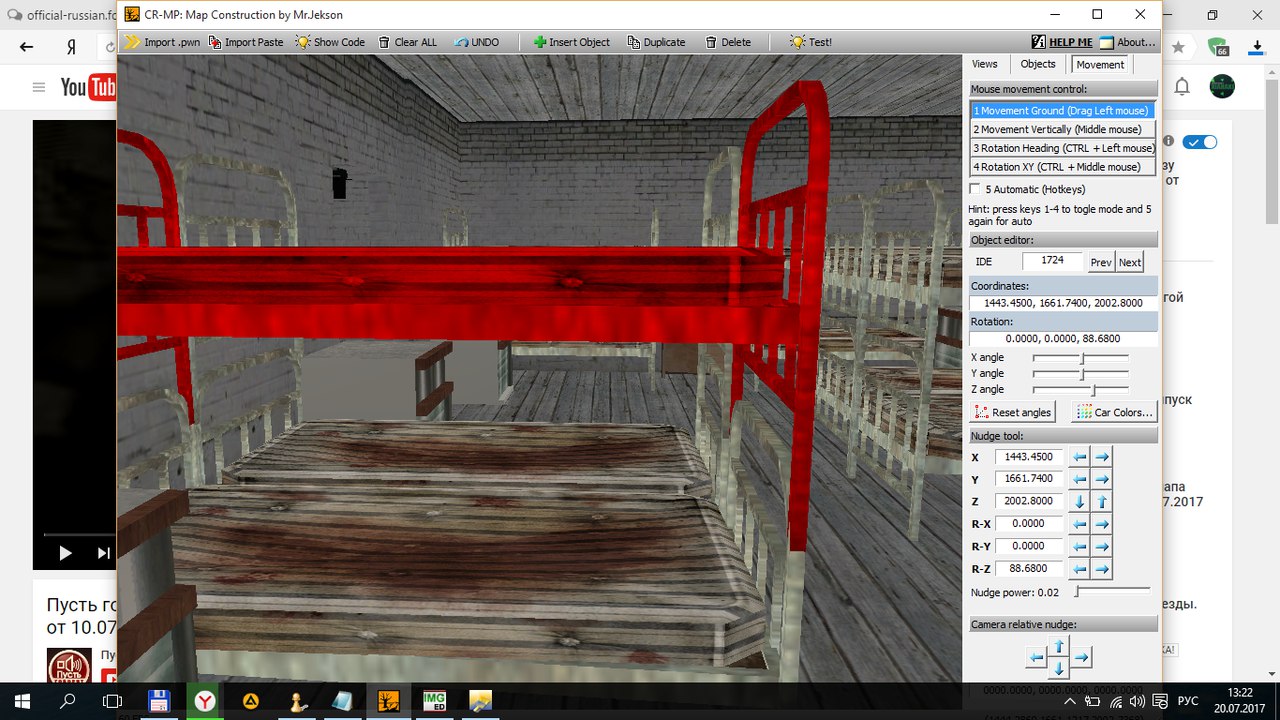Delete the selected object via toolbar

pos(728,42)
